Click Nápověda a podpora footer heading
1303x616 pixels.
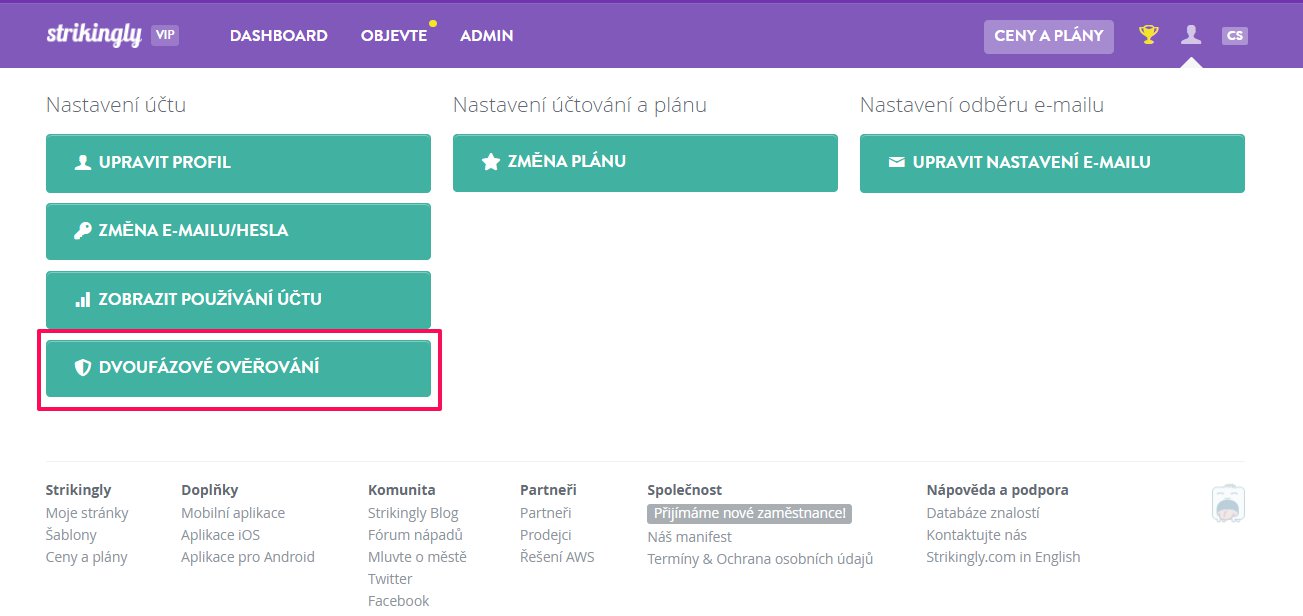pos(998,490)
